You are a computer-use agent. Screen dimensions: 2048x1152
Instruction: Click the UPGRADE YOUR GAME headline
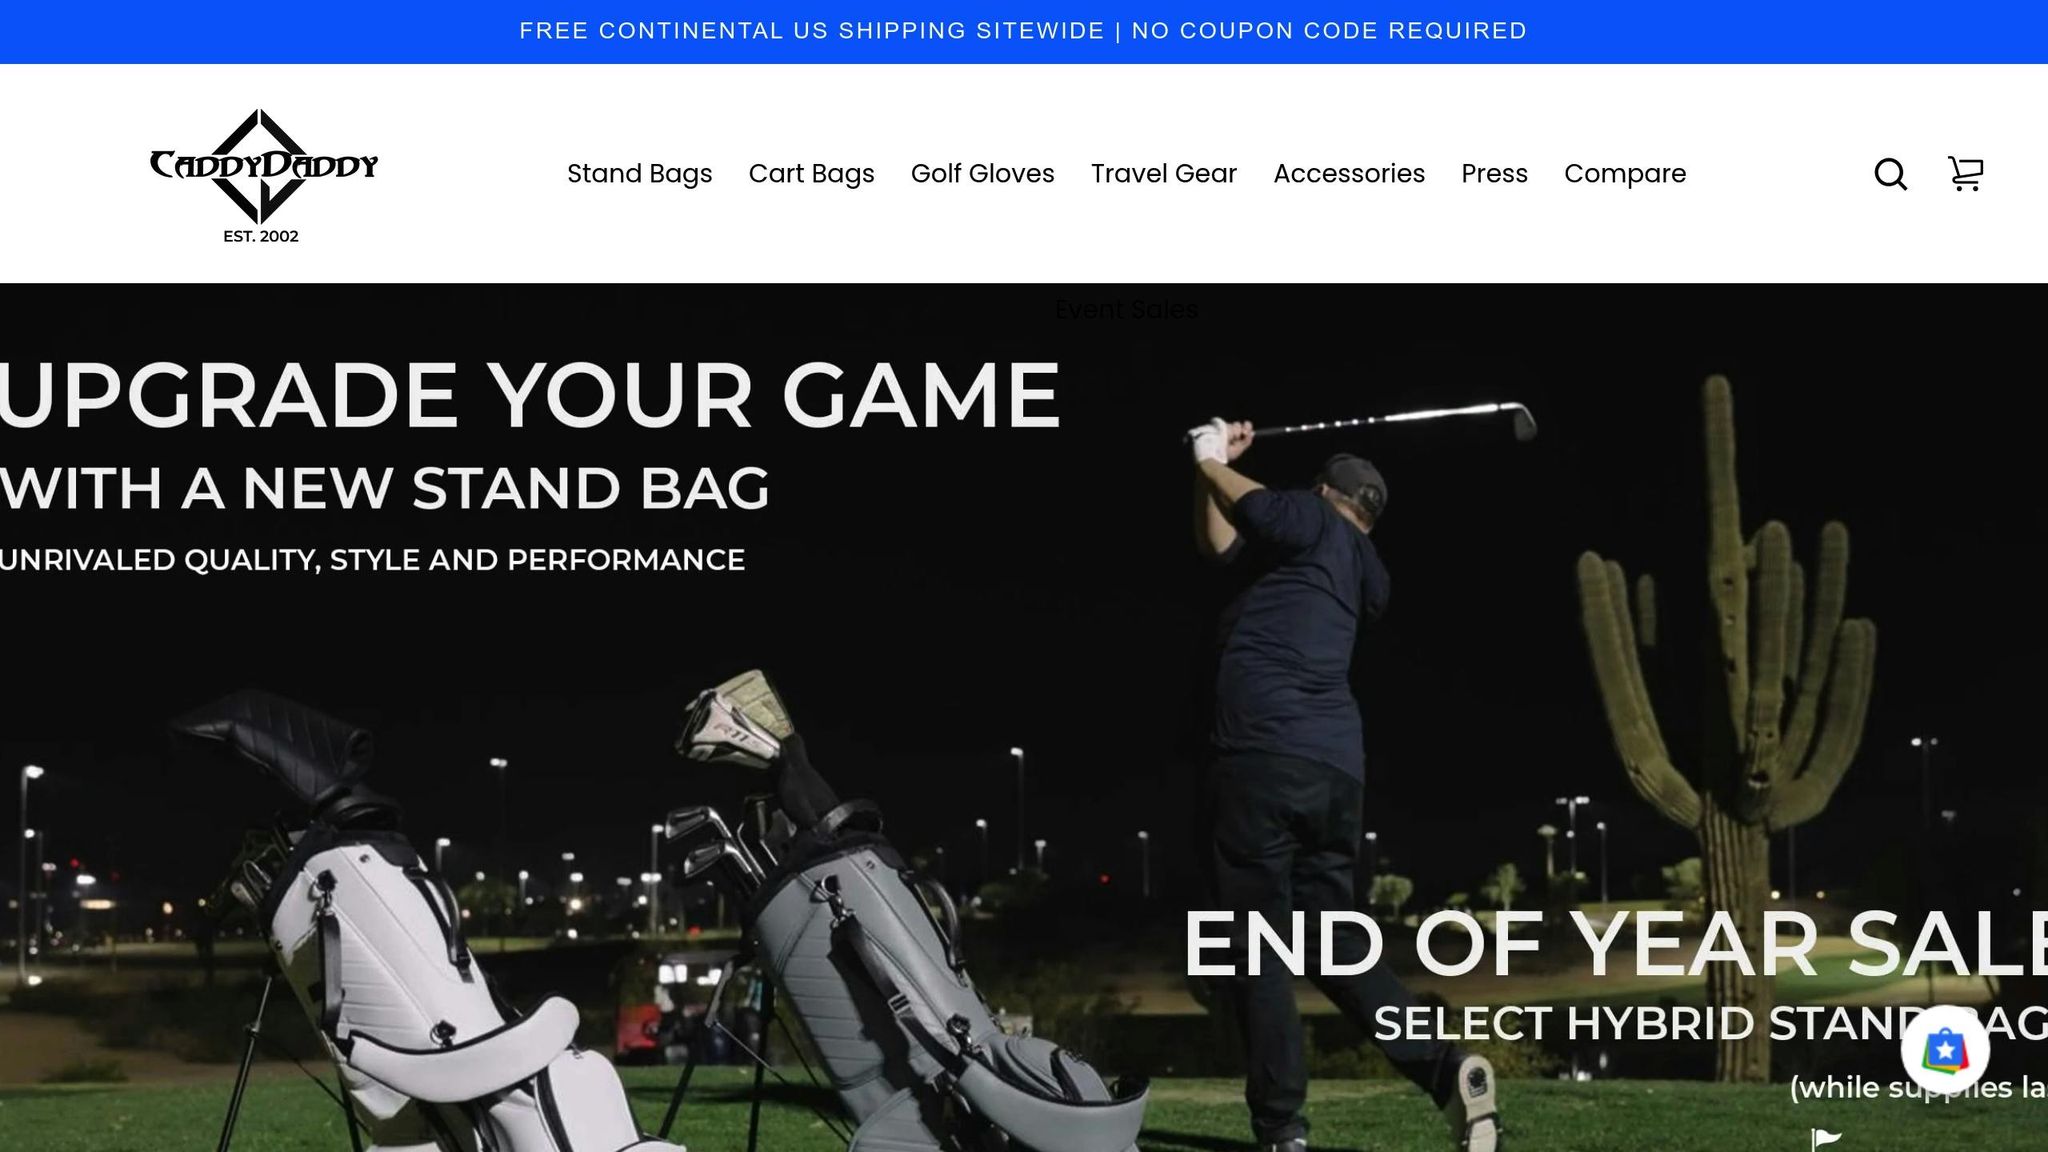coord(530,396)
